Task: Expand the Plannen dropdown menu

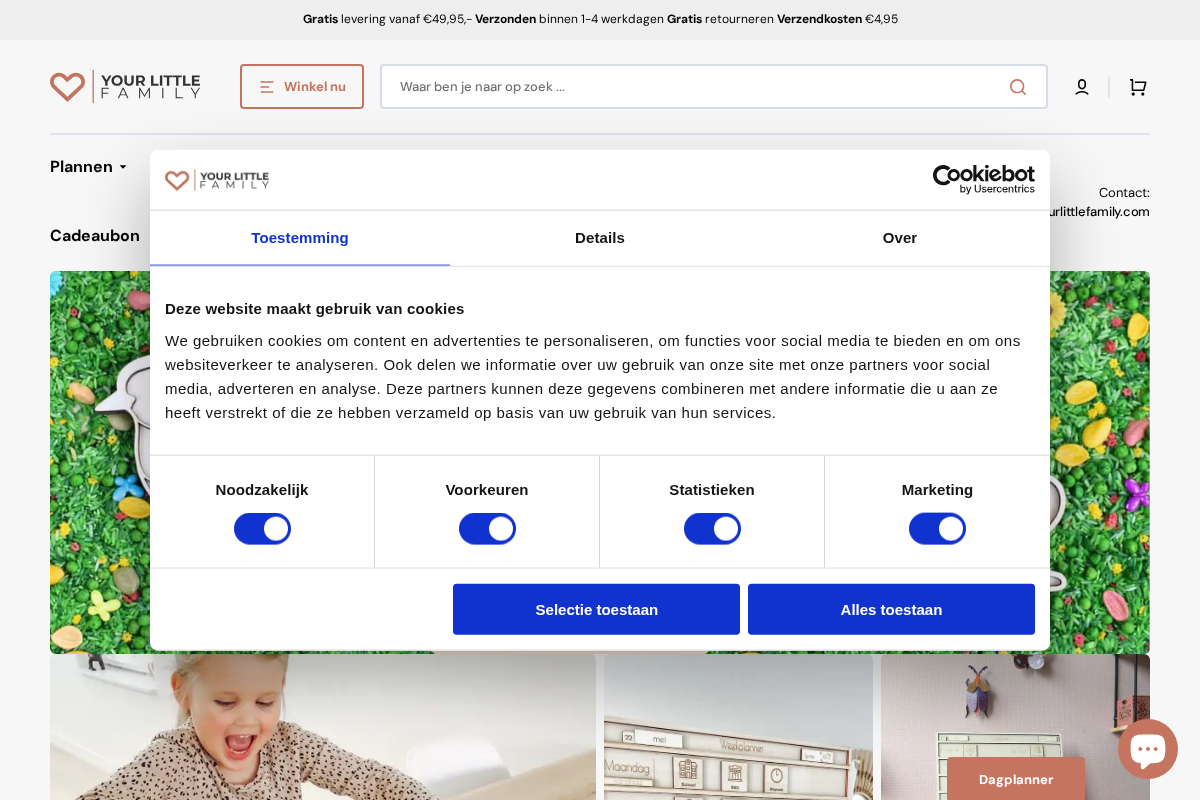Action: coord(88,167)
